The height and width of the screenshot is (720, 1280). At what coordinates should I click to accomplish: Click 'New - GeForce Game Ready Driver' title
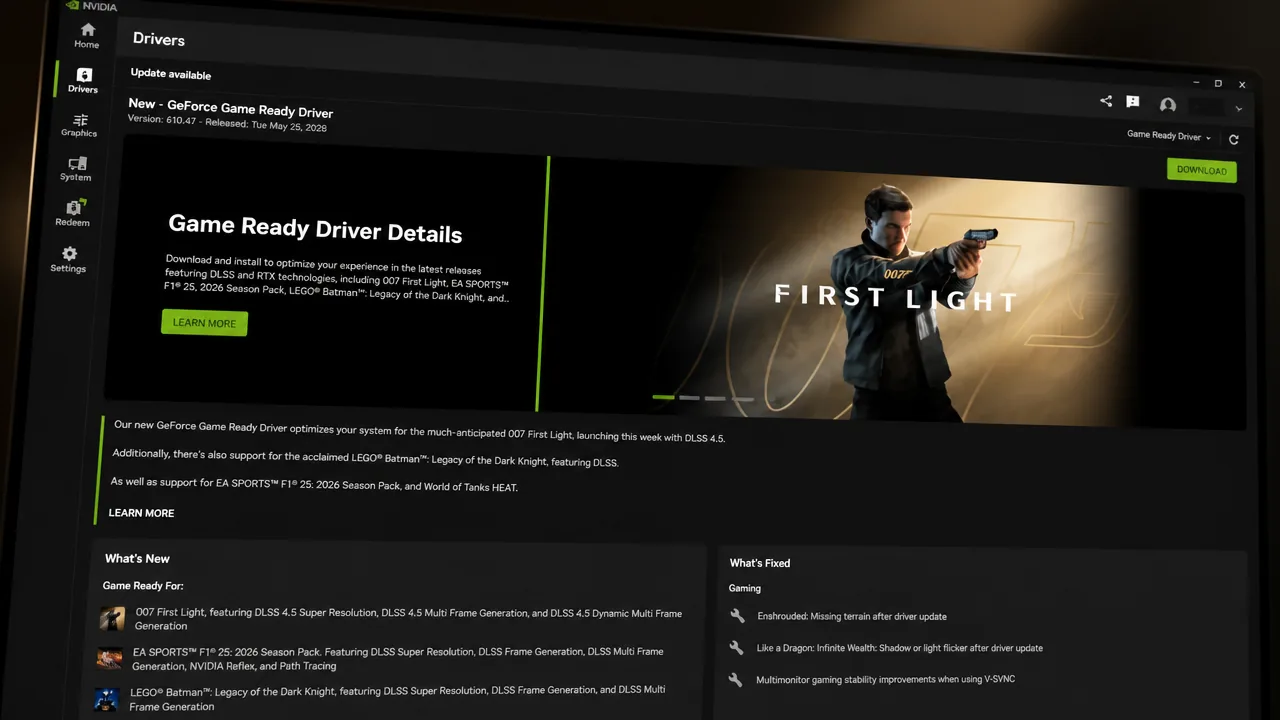pos(231,108)
